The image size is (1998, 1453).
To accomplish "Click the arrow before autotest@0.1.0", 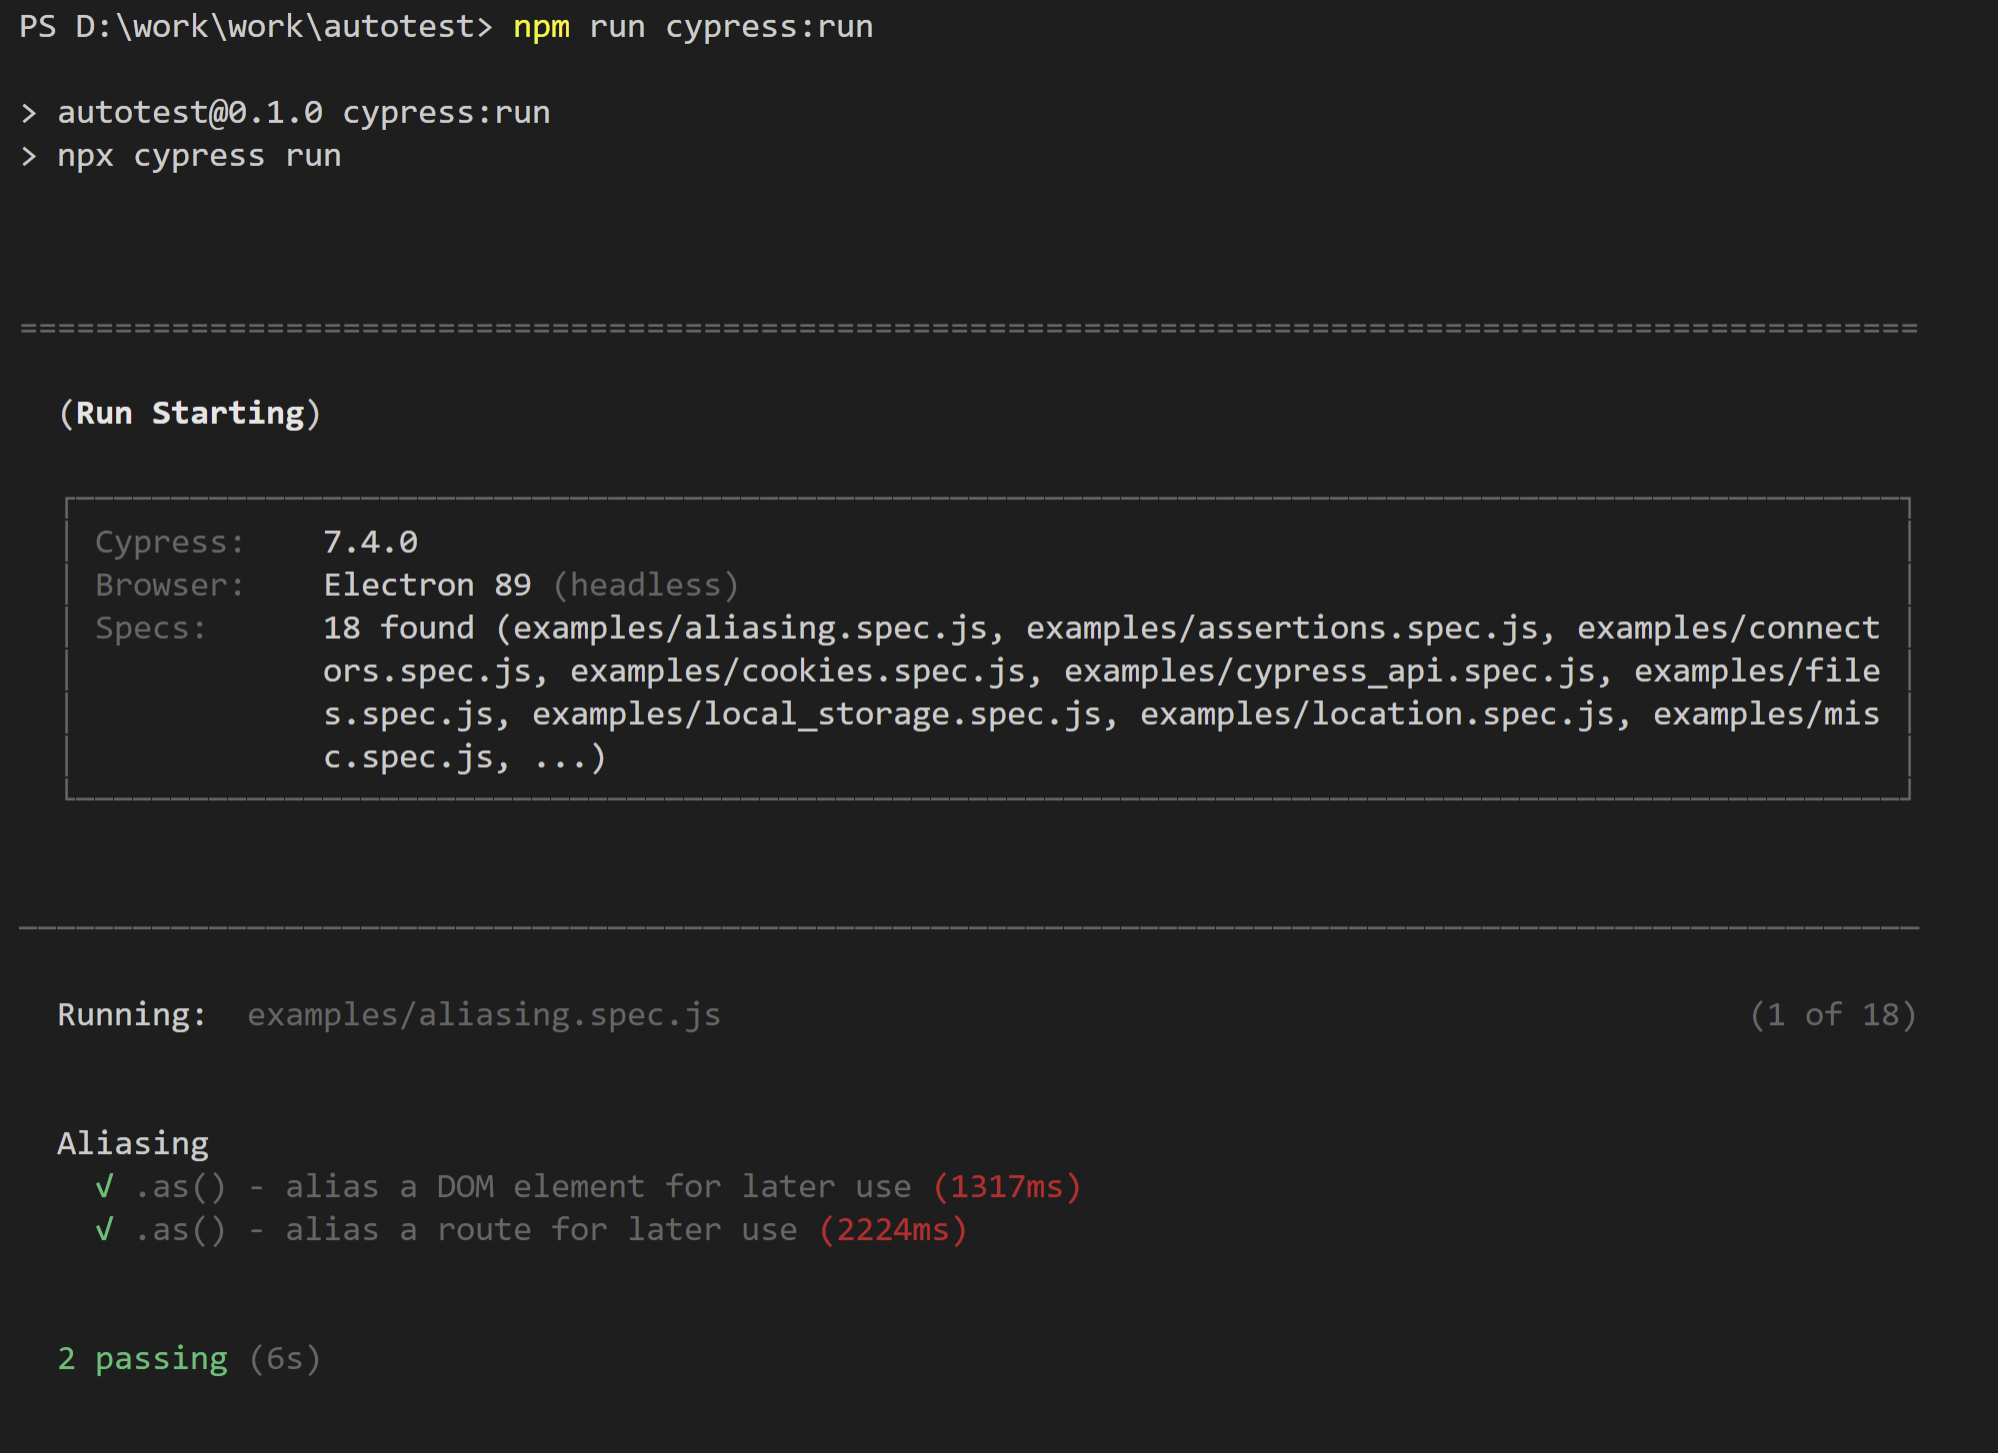I will tap(29, 113).
